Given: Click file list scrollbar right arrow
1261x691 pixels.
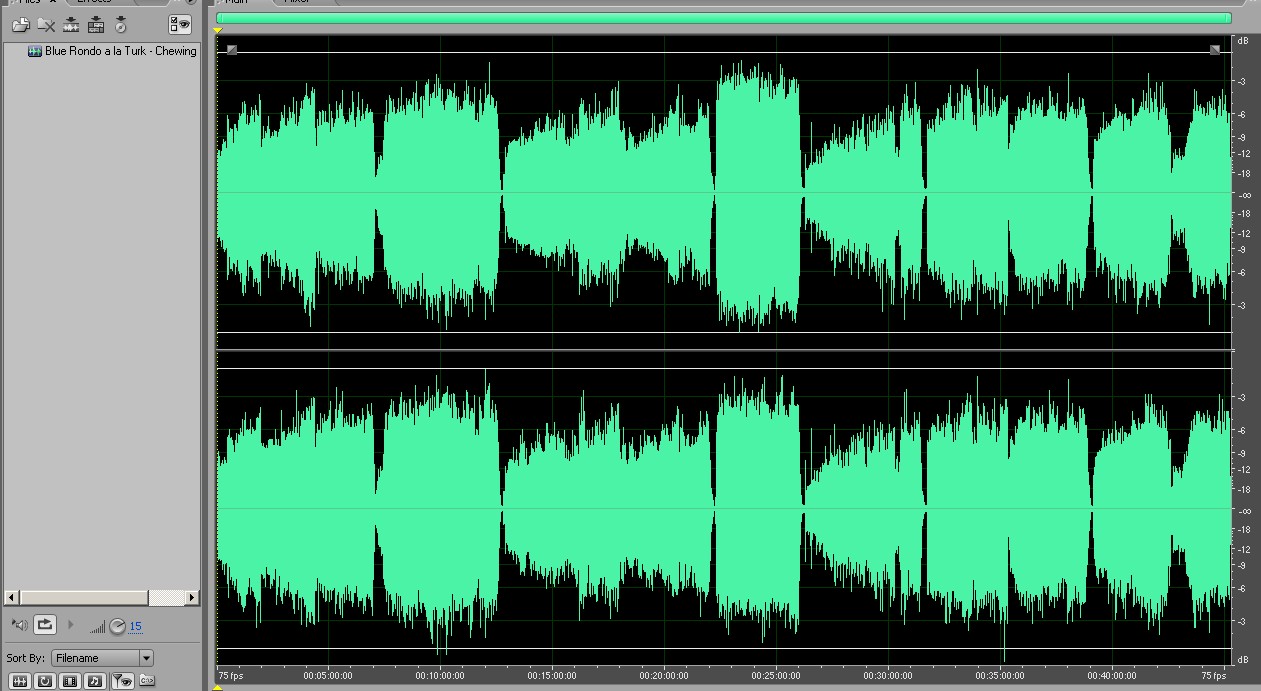Looking at the screenshot, I should click(x=192, y=598).
